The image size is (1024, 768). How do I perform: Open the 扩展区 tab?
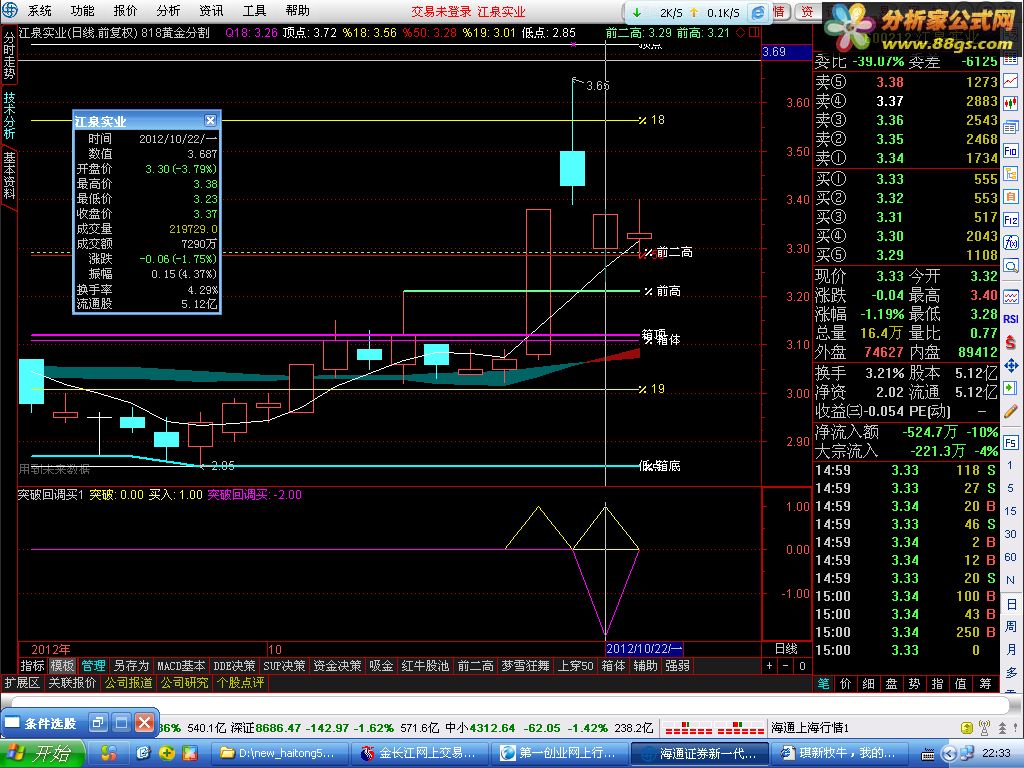coord(22,682)
